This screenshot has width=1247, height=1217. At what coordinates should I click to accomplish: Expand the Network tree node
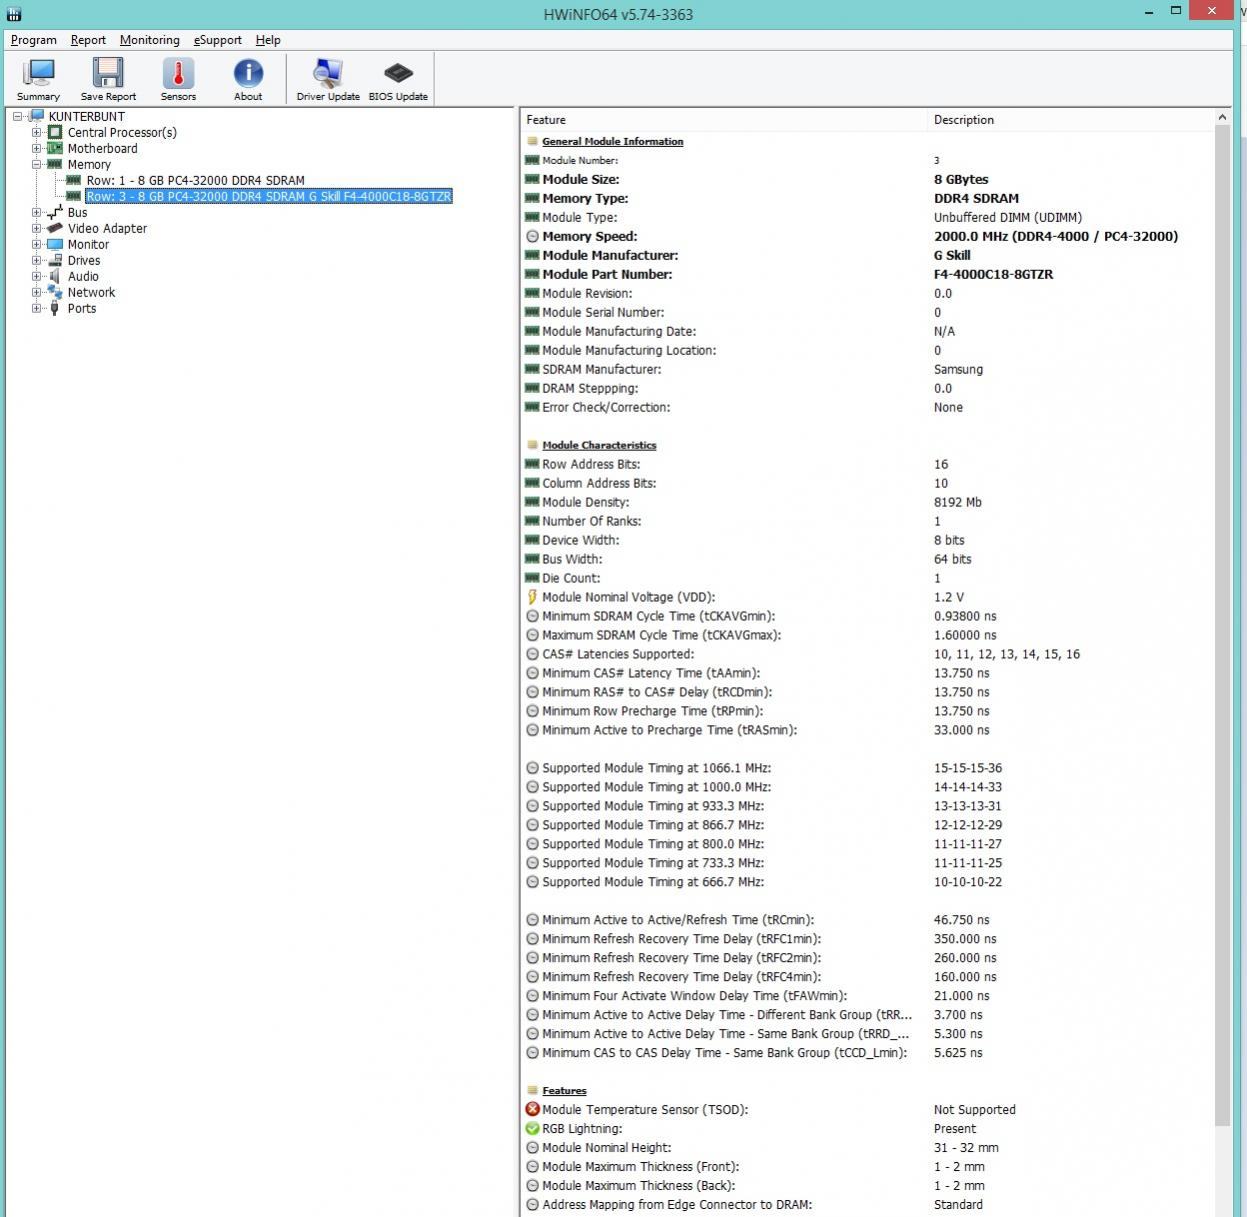[36, 292]
